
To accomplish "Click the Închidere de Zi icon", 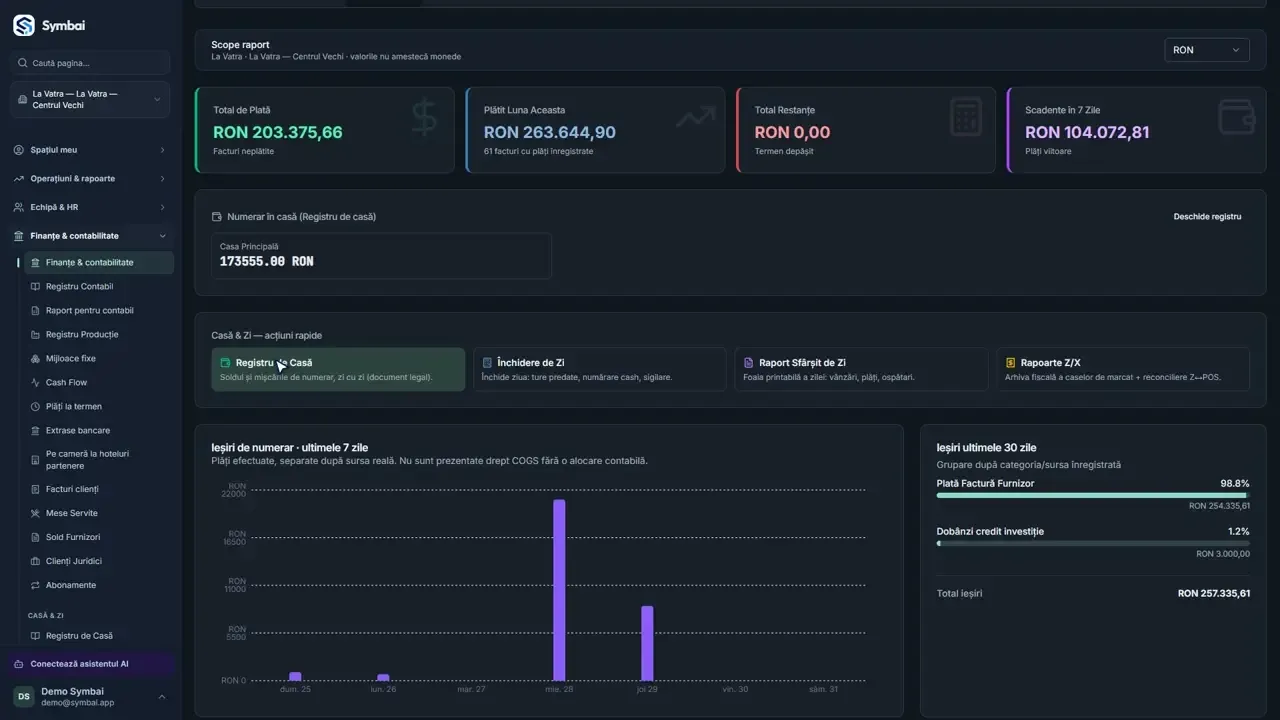I will pos(488,363).
